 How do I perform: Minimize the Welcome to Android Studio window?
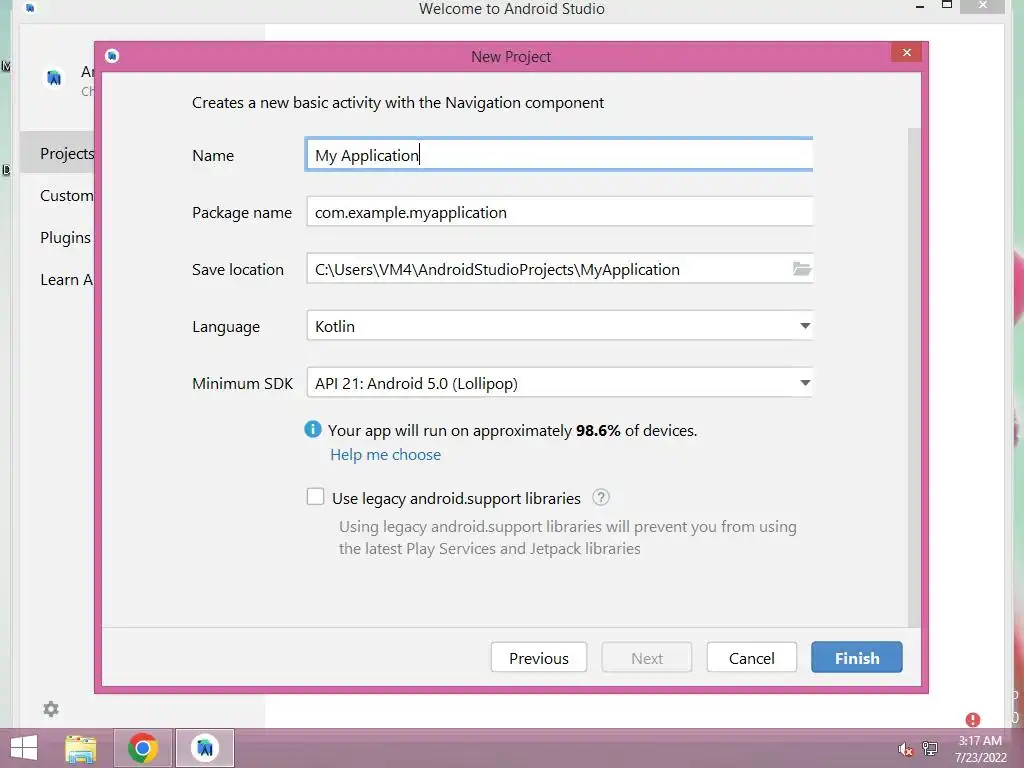coord(920,7)
